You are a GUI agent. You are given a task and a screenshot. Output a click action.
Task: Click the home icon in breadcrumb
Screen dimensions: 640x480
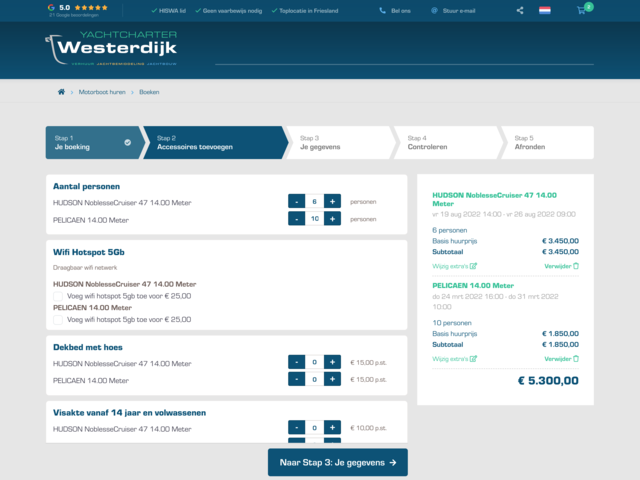tap(61, 91)
